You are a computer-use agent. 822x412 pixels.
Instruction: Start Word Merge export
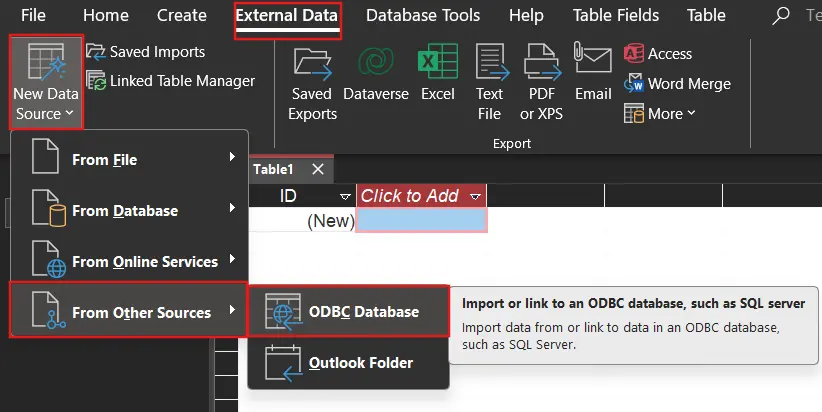click(x=677, y=84)
